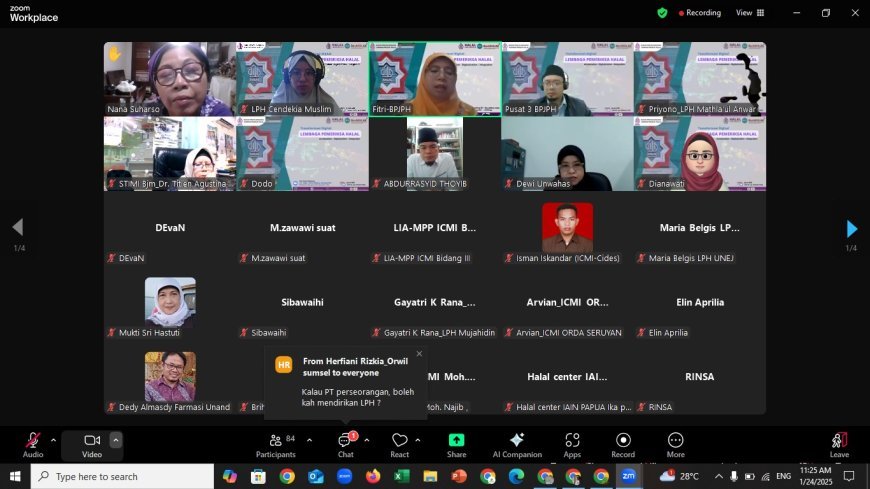The width and height of the screenshot is (870, 489).
Task: Select LPH Cendekia Muslim video tile
Action: [x=302, y=79]
